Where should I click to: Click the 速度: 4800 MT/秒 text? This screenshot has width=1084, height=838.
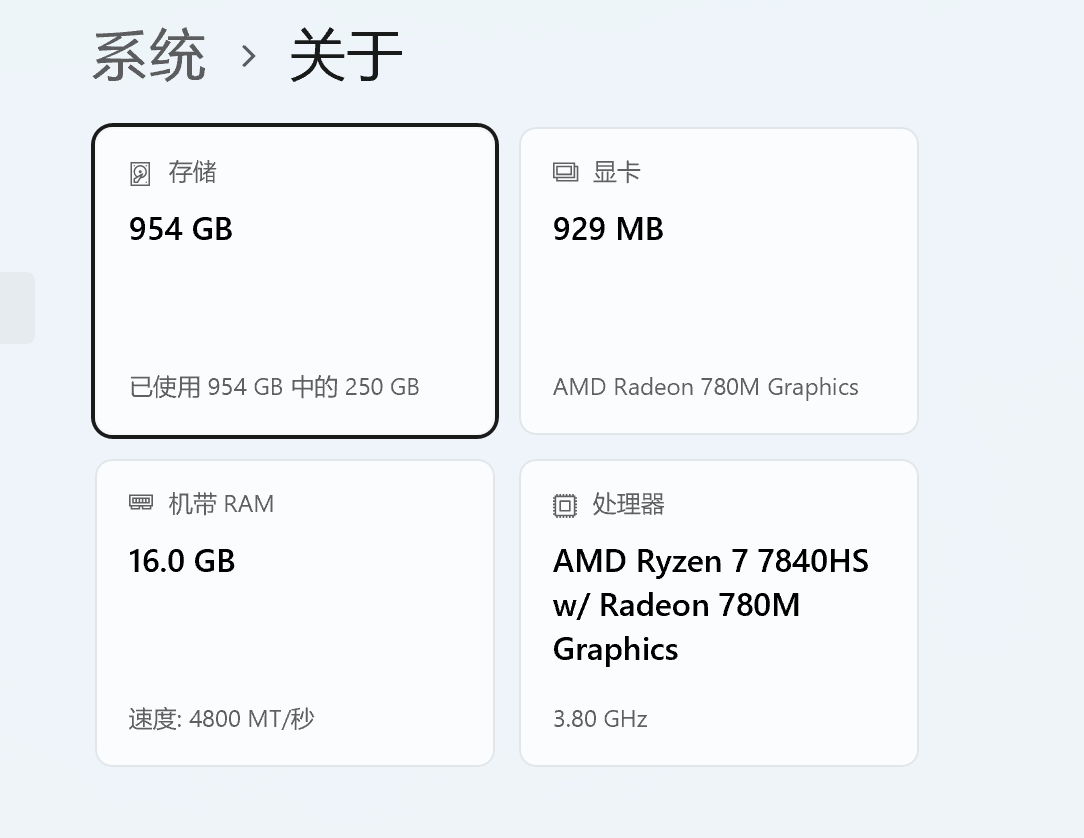pyautogui.click(x=222, y=719)
